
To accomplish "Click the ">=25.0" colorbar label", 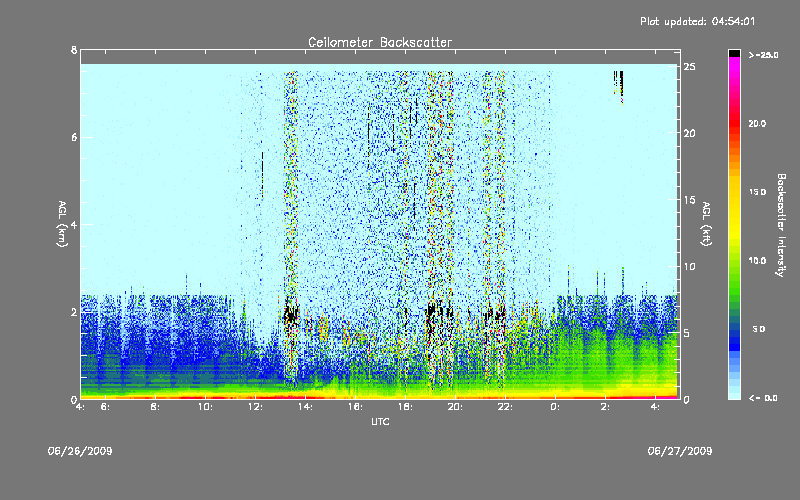I will coord(764,55).
